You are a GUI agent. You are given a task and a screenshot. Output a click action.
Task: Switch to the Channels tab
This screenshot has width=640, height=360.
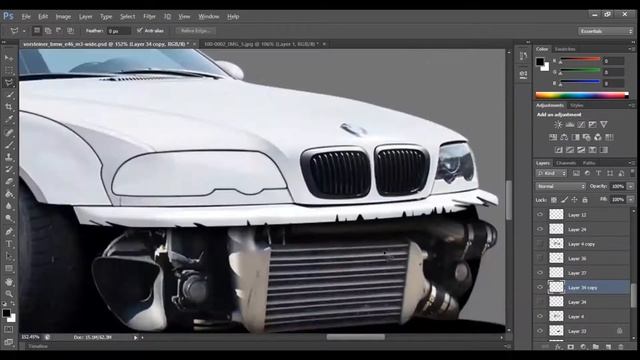click(x=566, y=163)
